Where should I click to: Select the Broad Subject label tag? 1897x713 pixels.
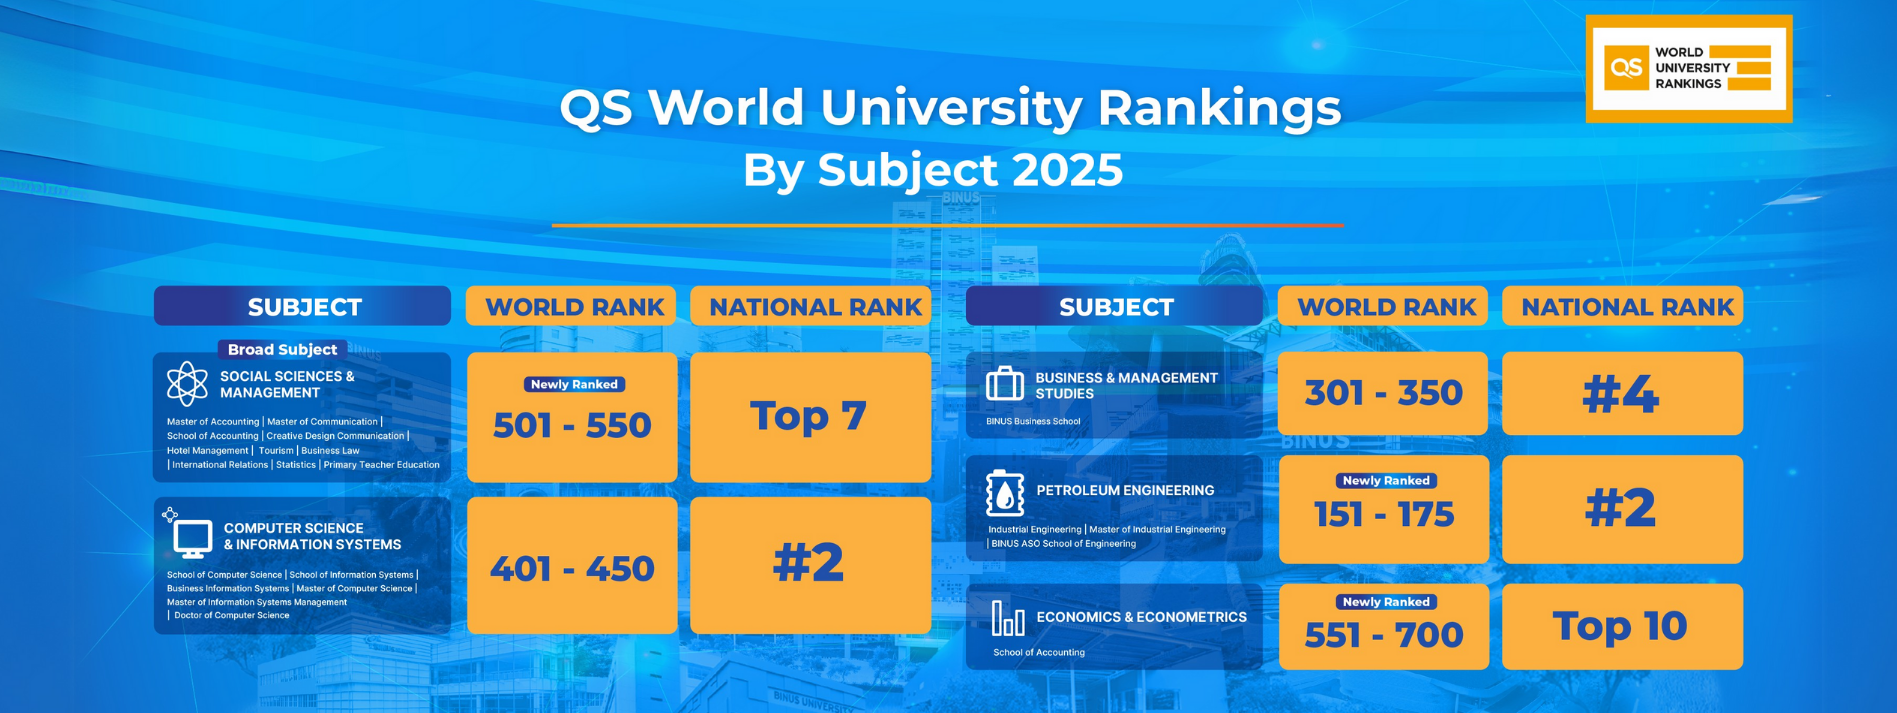pyautogui.click(x=282, y=349)
